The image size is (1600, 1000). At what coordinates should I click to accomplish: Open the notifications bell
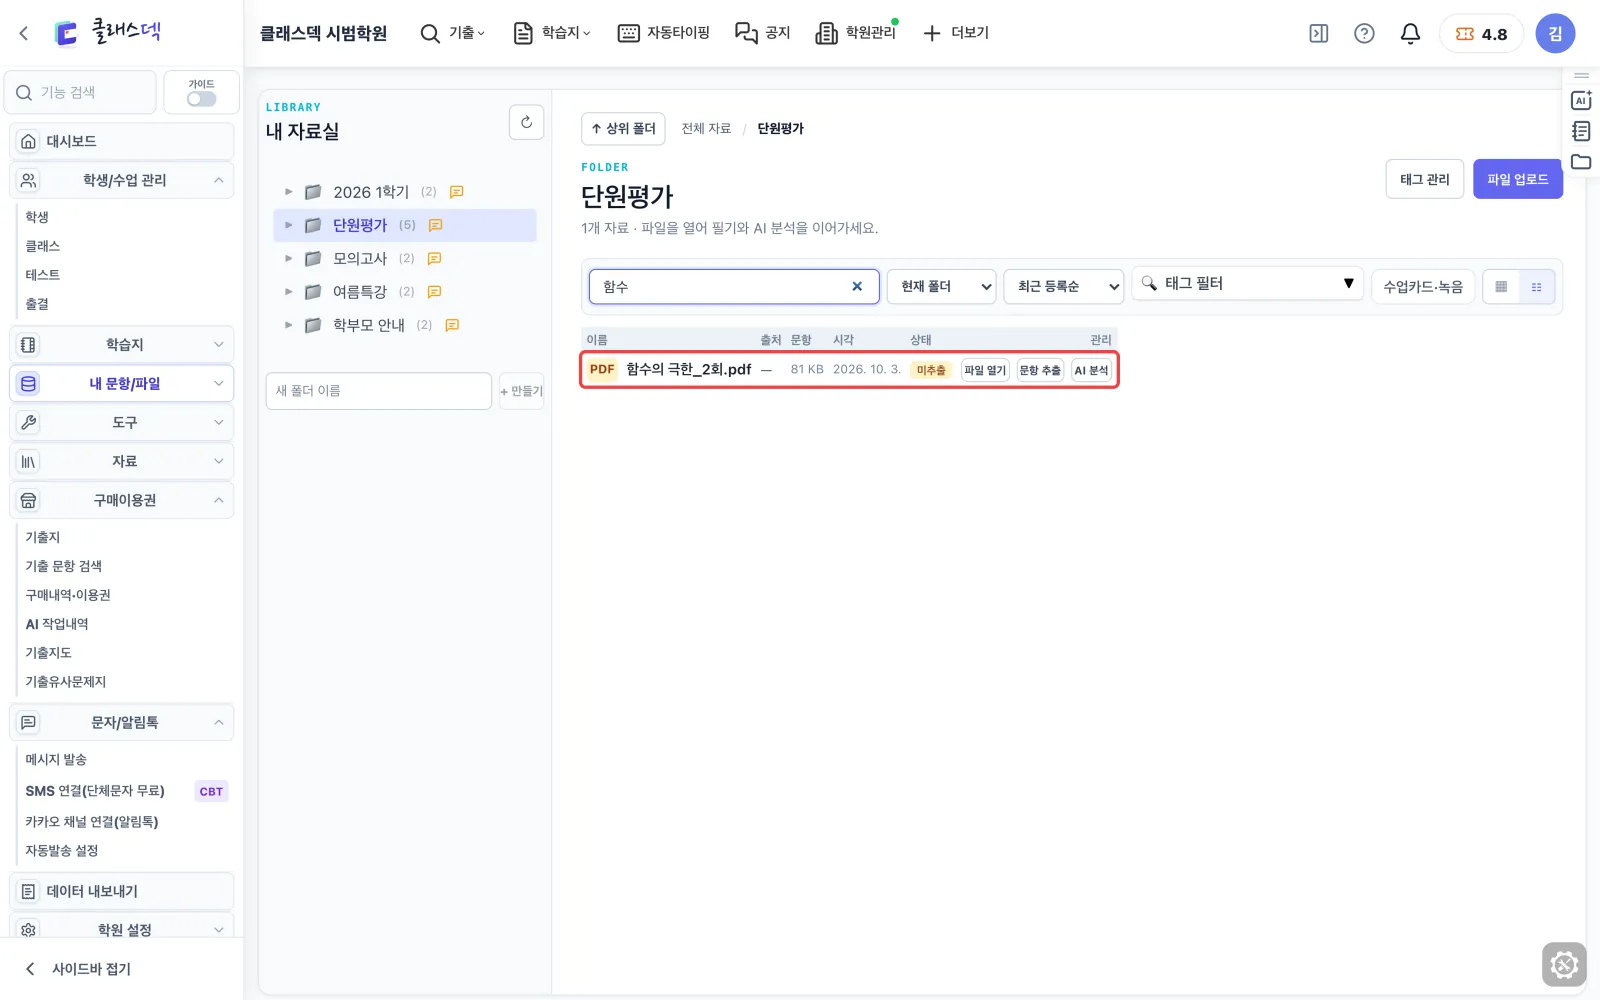[1410, 34]
